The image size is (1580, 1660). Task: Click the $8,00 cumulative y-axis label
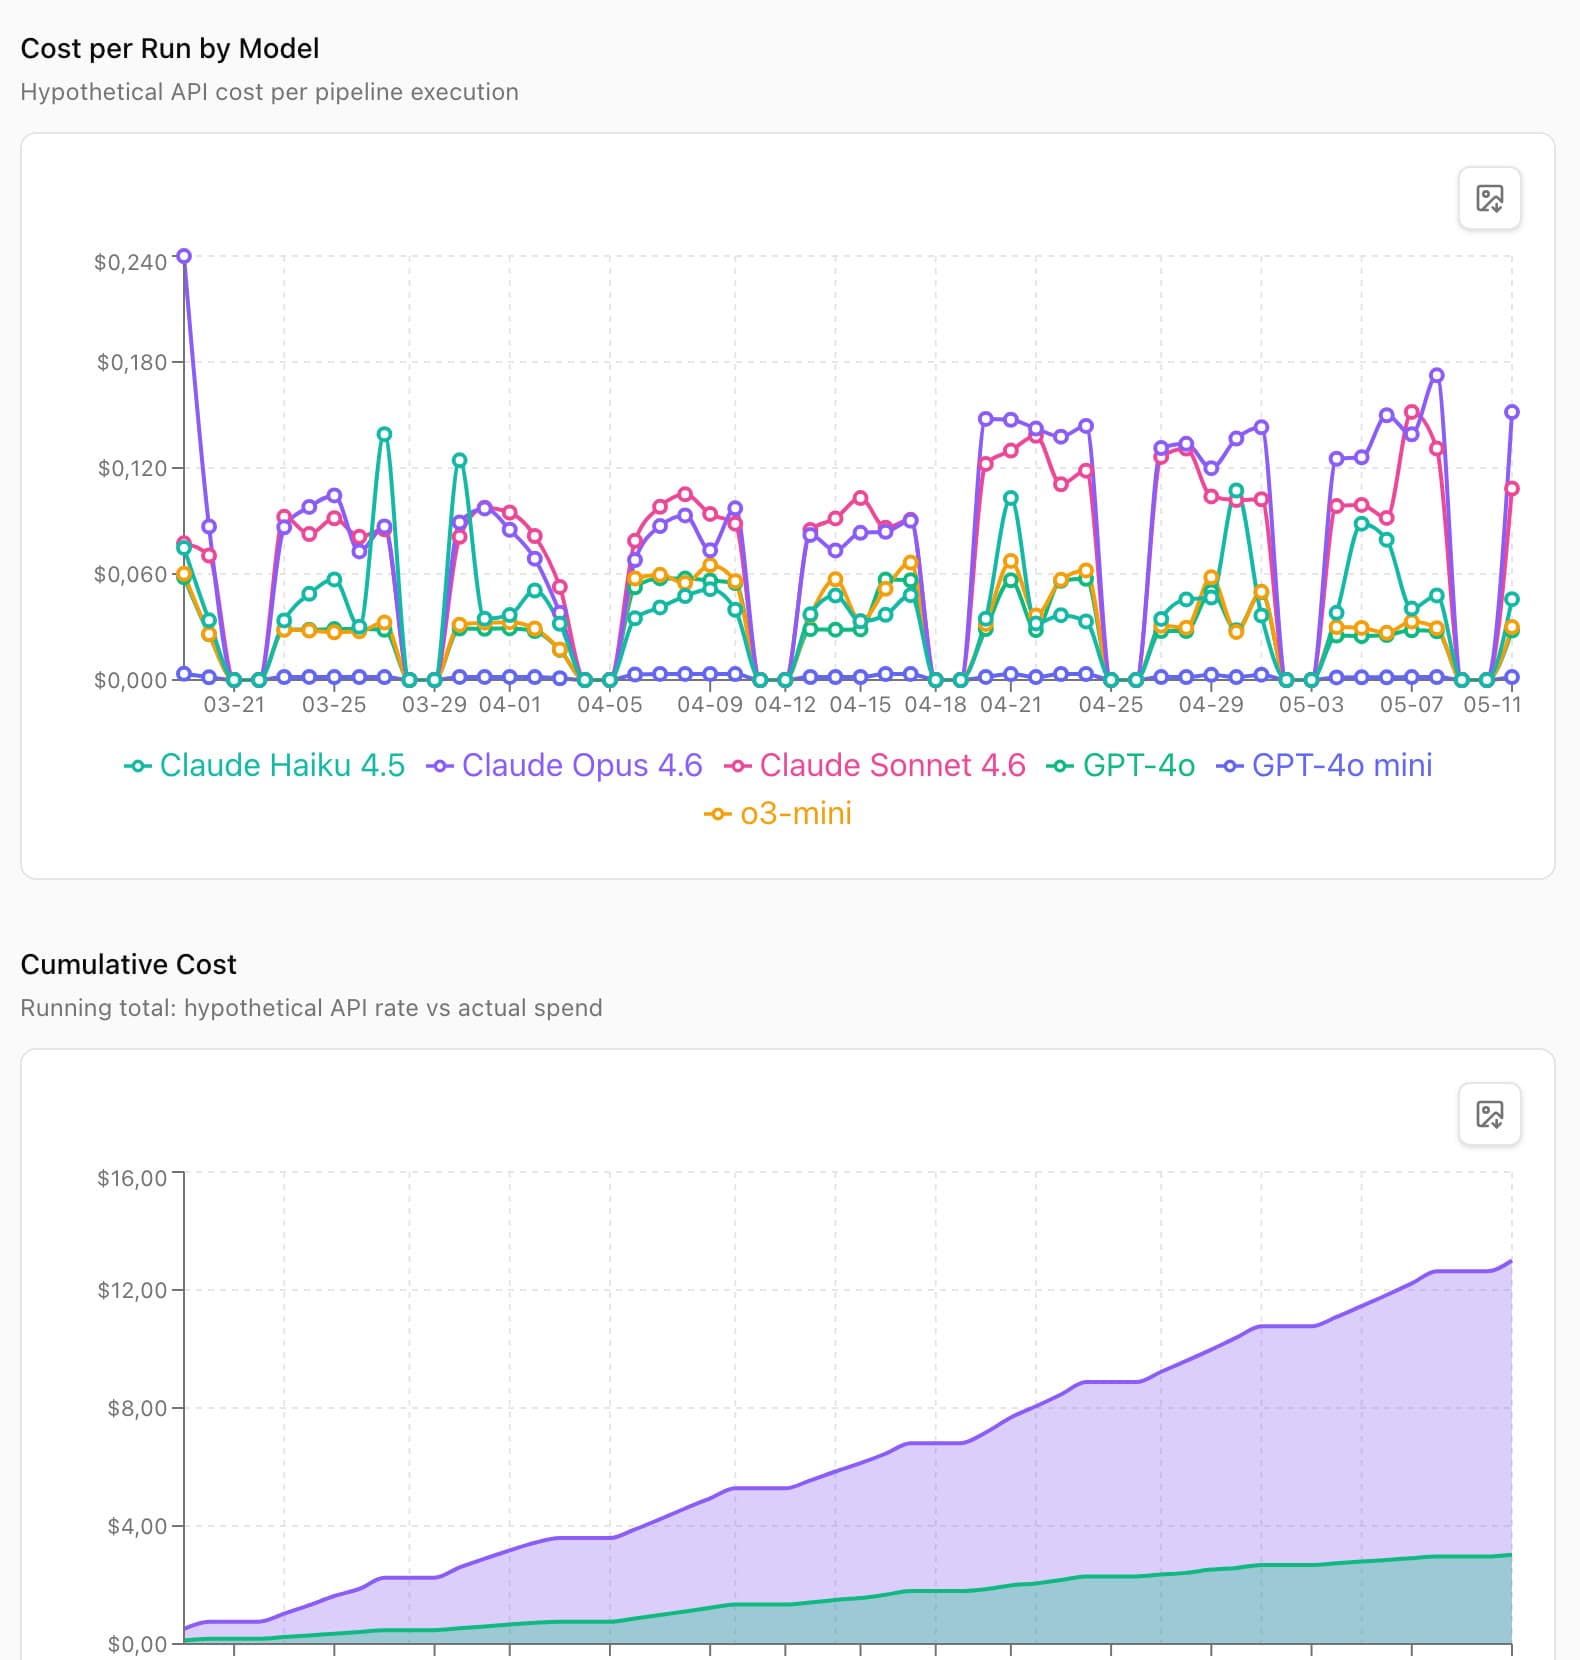[x=137, y=1409]
